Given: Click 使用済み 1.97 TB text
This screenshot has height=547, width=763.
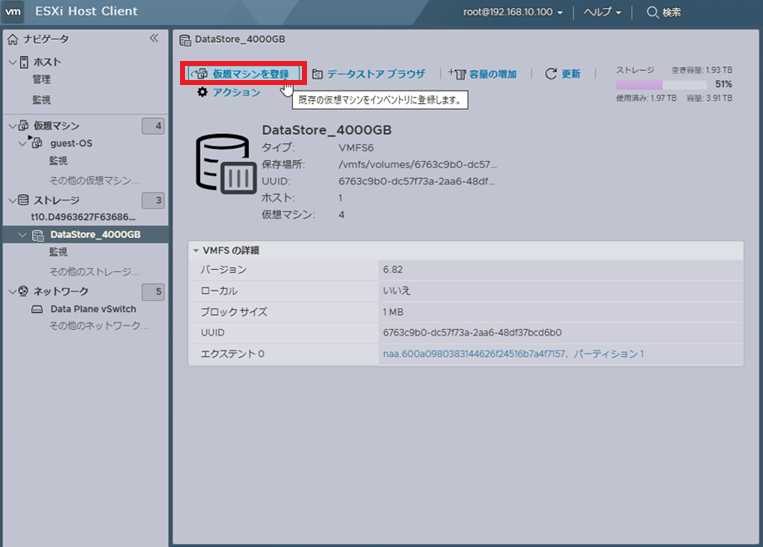Looking at the screenshot, I should 646,98.
